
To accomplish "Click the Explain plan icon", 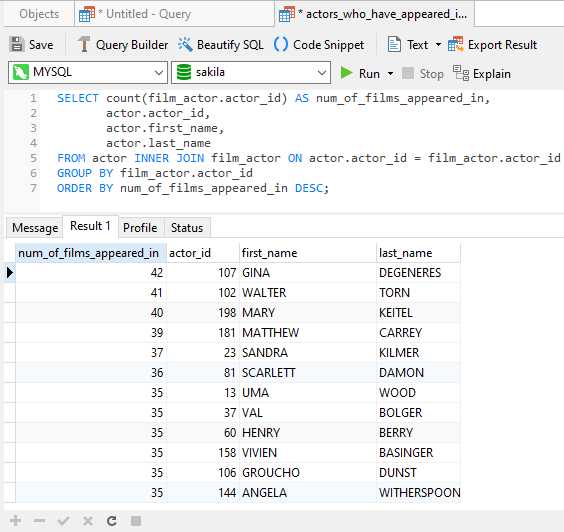I will click(x=461, y=73).
